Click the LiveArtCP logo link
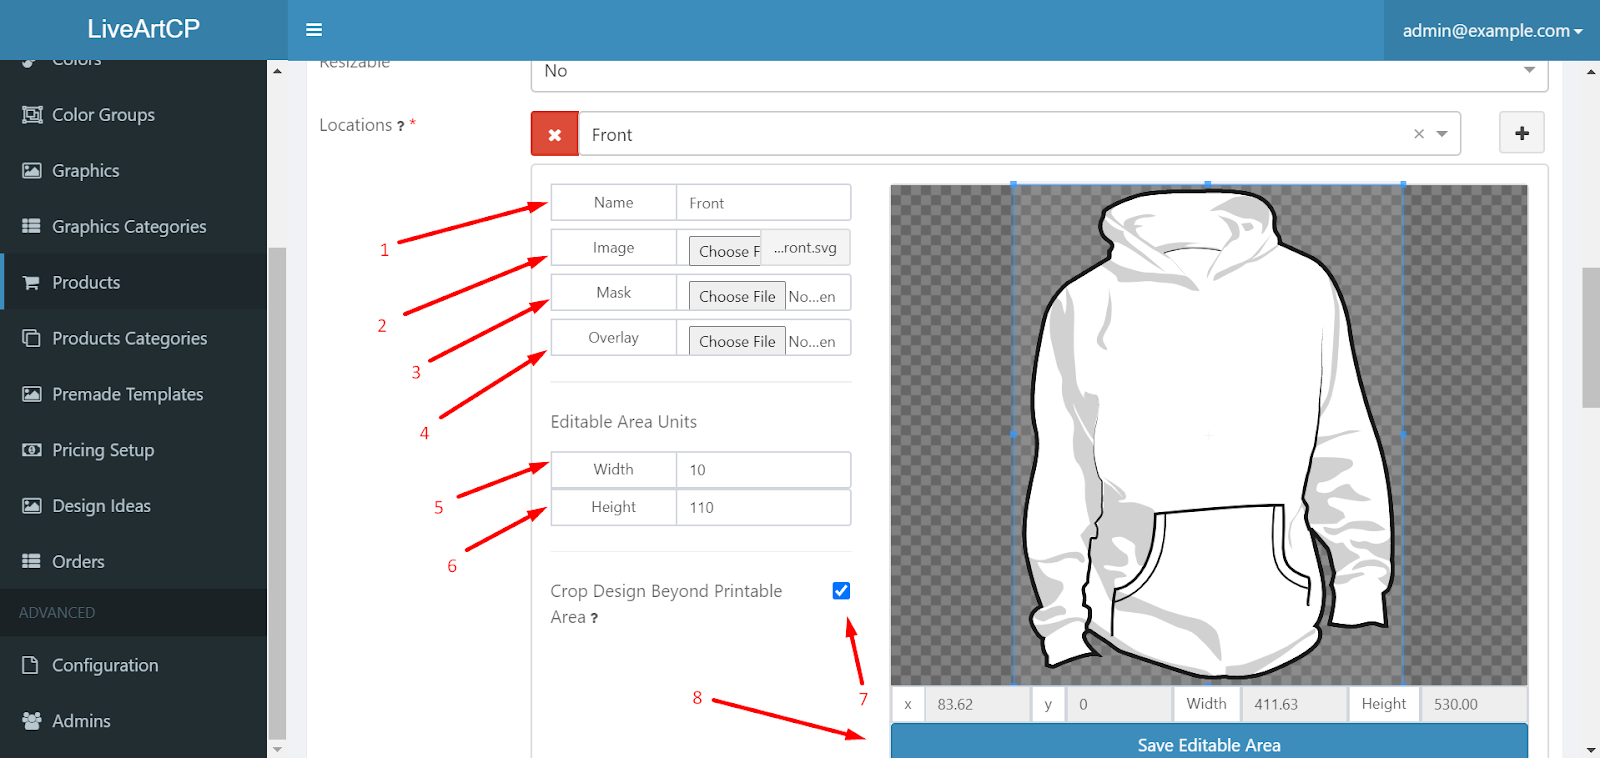This screenshot has height=758, width=1600. (143, 29)
